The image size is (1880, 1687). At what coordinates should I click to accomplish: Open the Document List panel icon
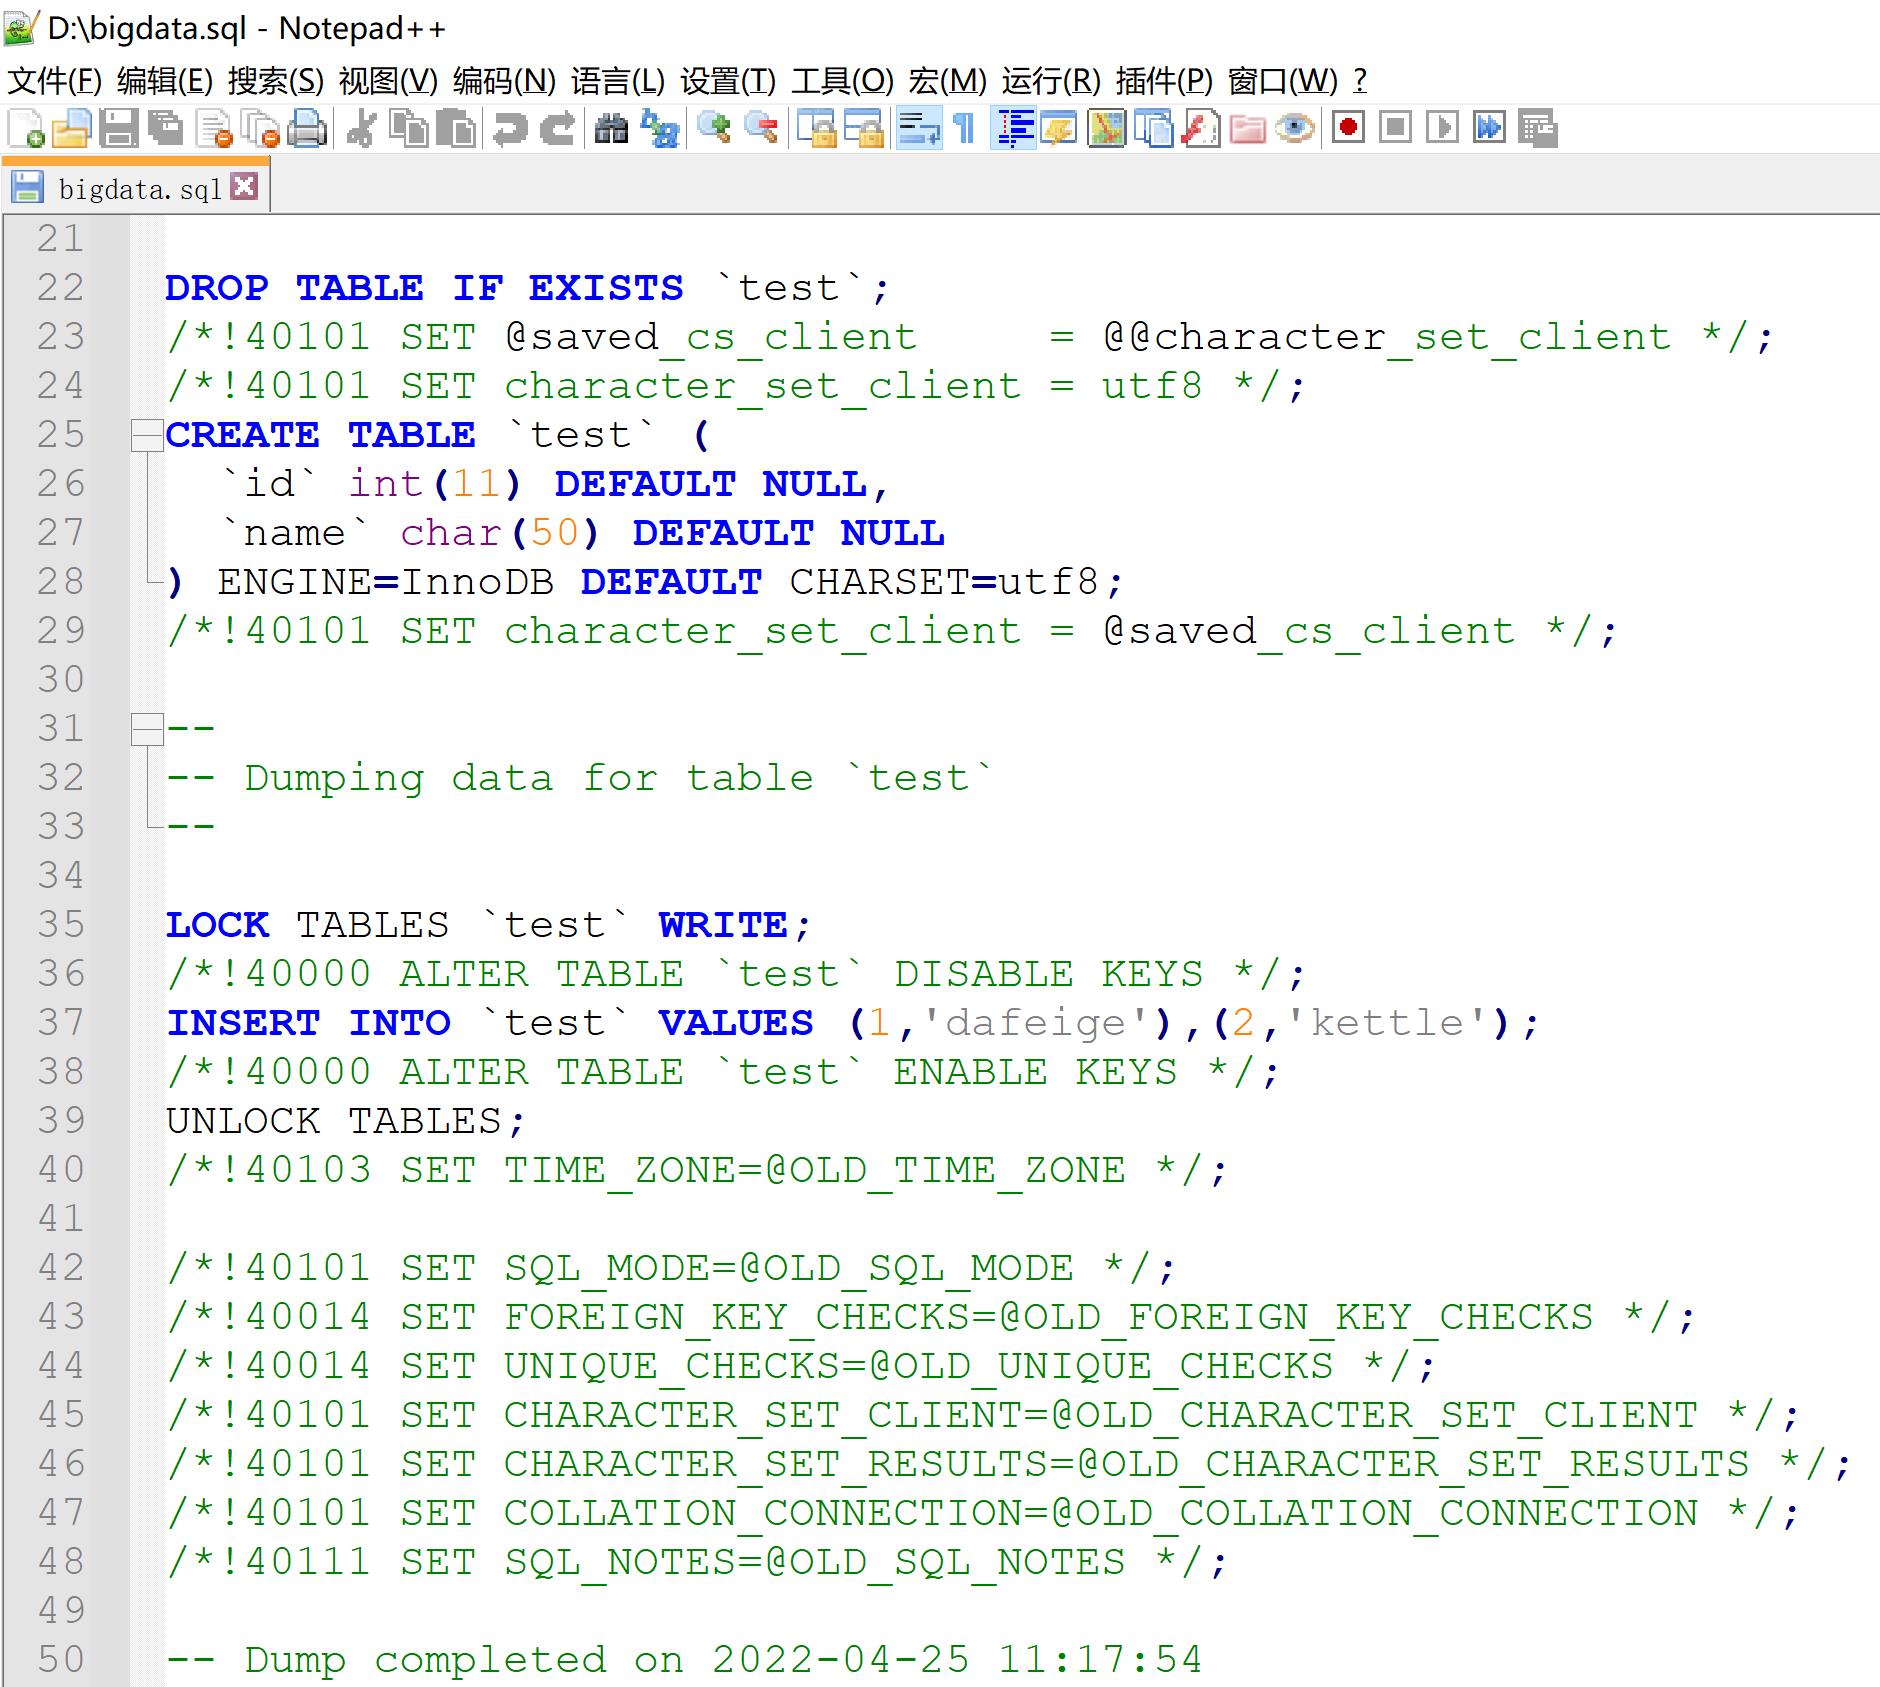coord(1154,129)
